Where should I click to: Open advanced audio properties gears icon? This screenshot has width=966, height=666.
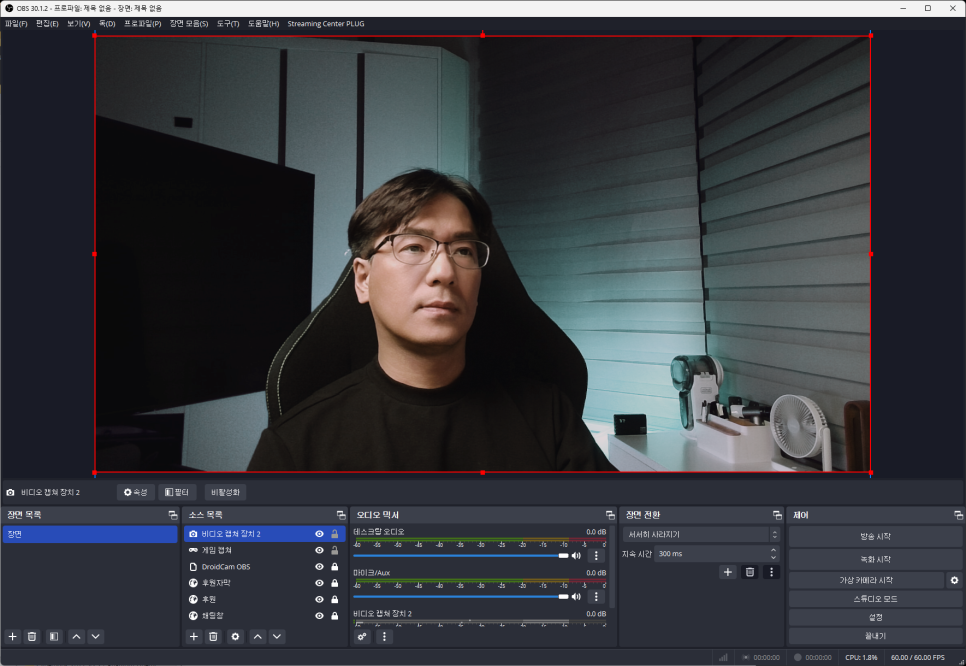pyautogui.click(x=363, y=636)
